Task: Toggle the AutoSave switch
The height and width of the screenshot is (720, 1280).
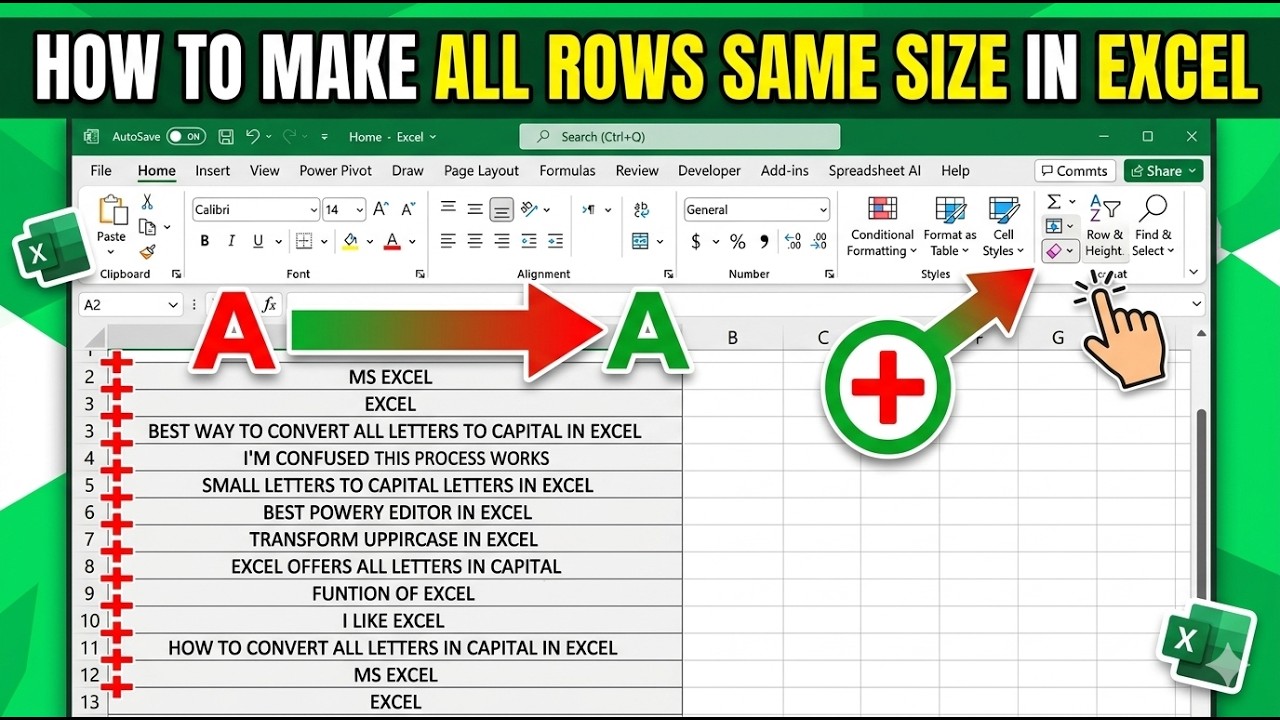Action: (186, 137)
